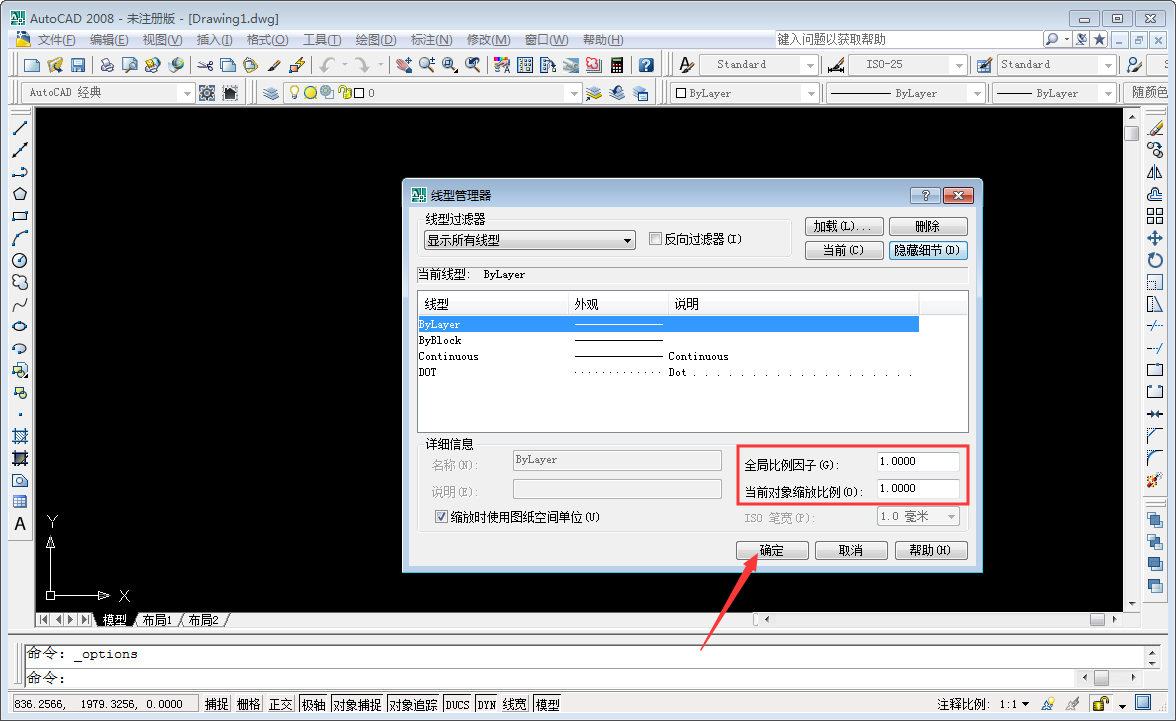The height and width of the screenshot is (721, 1176).
Task: Click the 全局比例因子 input field
Action: point(917,461)
